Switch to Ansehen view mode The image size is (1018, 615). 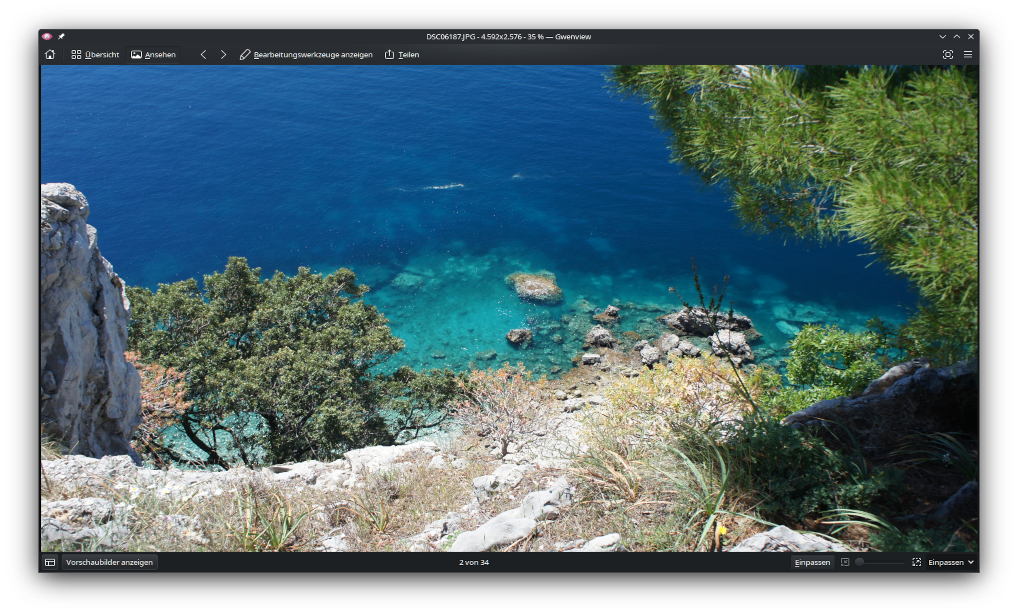point(153,55)
